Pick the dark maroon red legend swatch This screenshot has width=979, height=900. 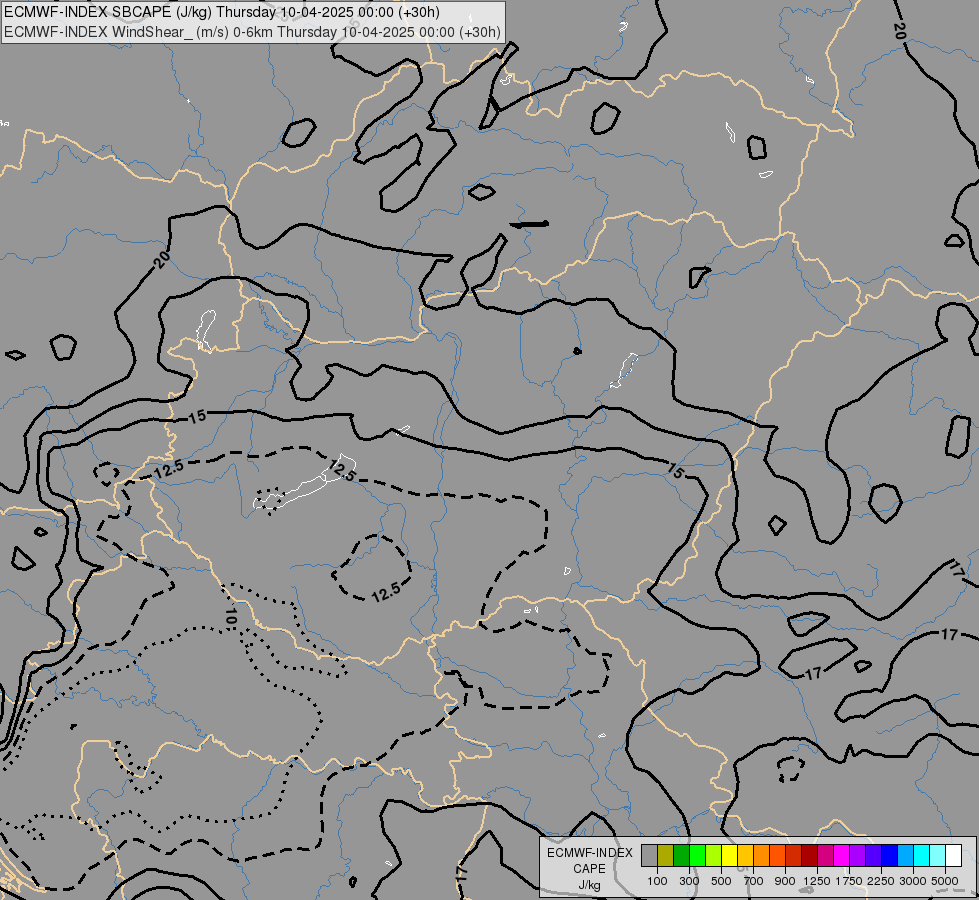(x=809, y=856)
